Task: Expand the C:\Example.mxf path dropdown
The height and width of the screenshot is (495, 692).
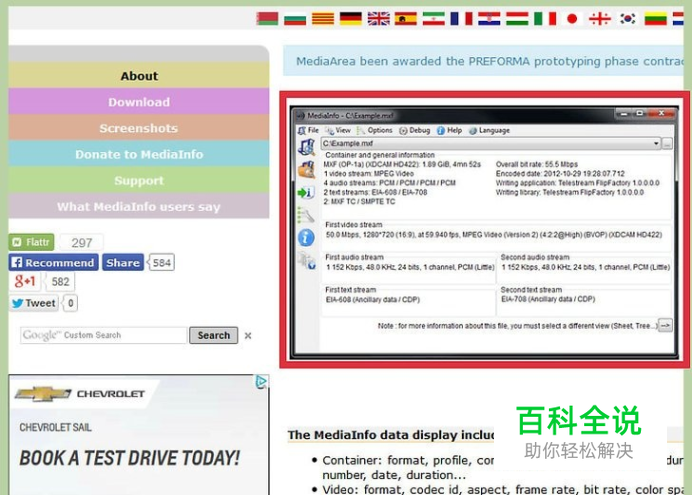Action: [656, 143]
